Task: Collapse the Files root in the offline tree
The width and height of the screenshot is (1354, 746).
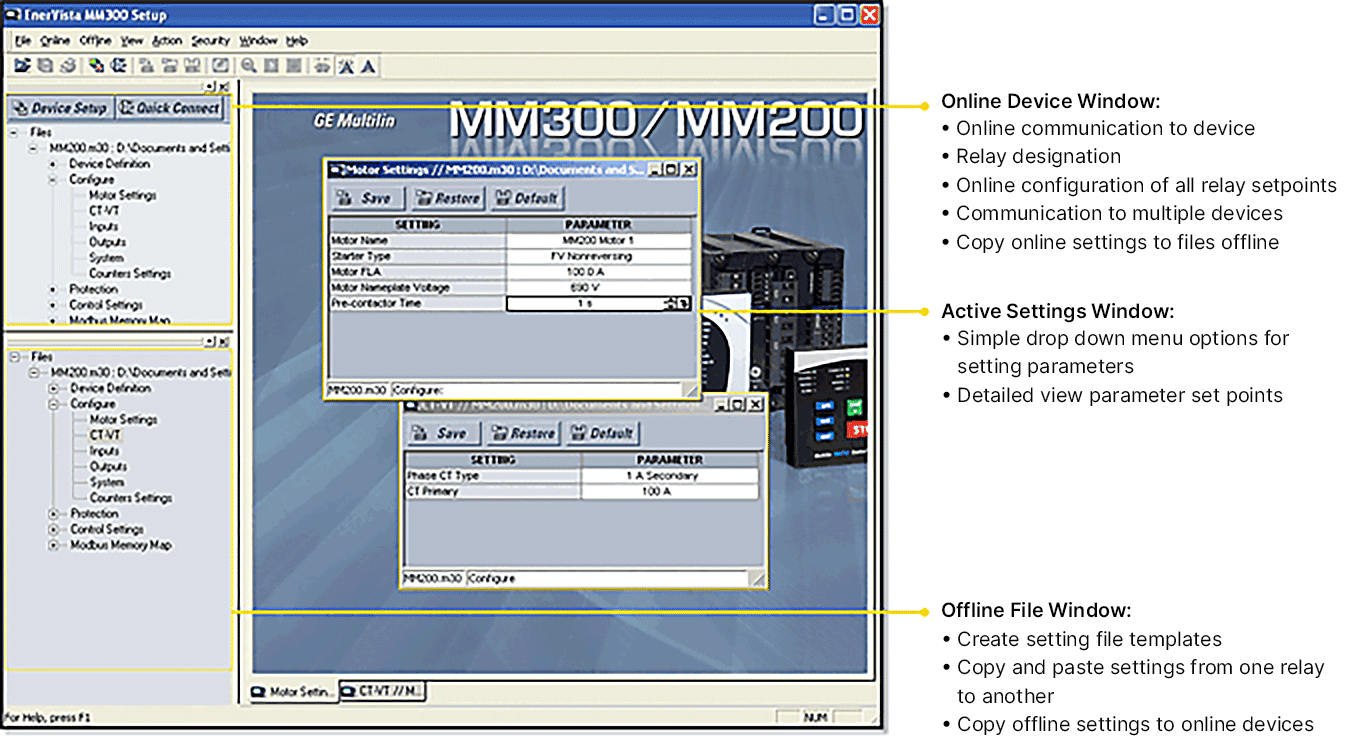Action: pos(15,357)
